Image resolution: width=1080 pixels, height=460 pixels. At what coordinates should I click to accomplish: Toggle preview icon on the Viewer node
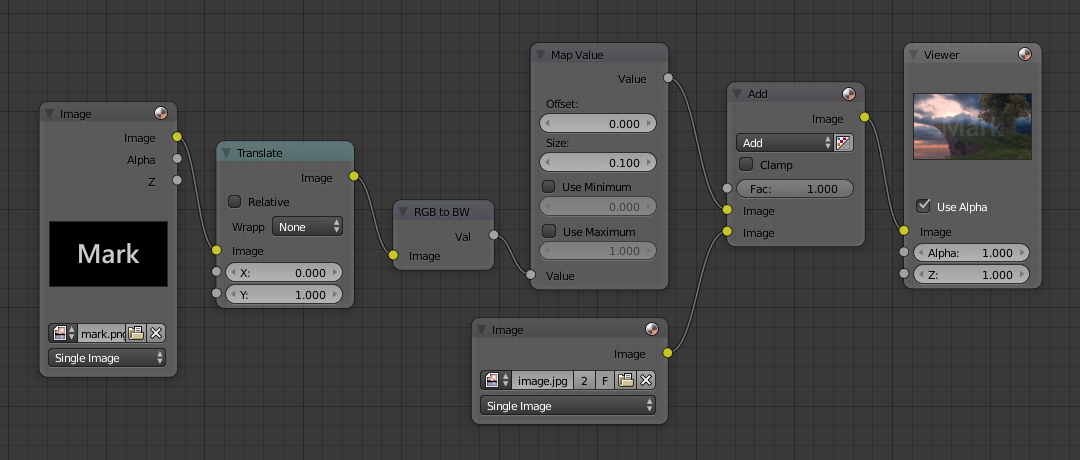pos(1025,54)
